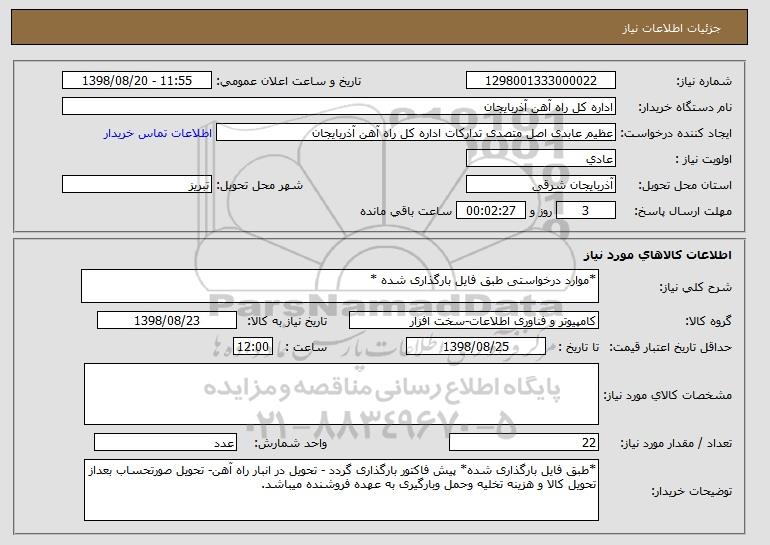Click the label حداقل تاریخ اعتبار قیمت
770x545 pixels.
[670, 348]
